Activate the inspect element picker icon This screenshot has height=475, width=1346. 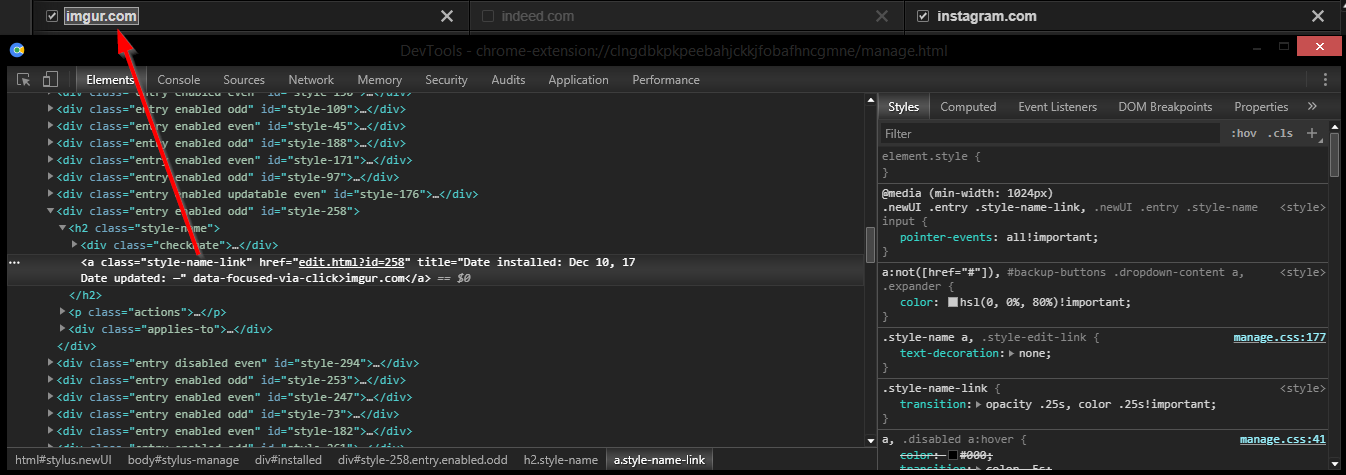tap(23, 80)
